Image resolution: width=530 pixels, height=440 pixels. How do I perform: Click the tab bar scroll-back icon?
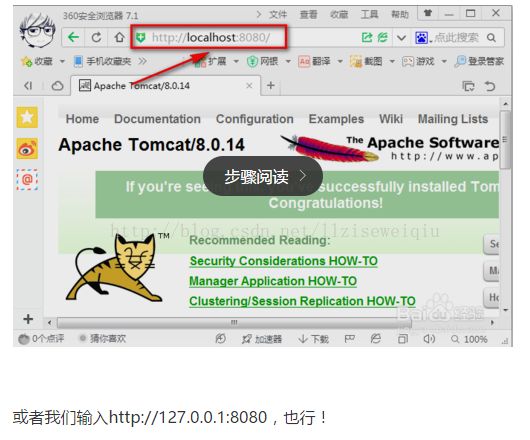point(28,86)
